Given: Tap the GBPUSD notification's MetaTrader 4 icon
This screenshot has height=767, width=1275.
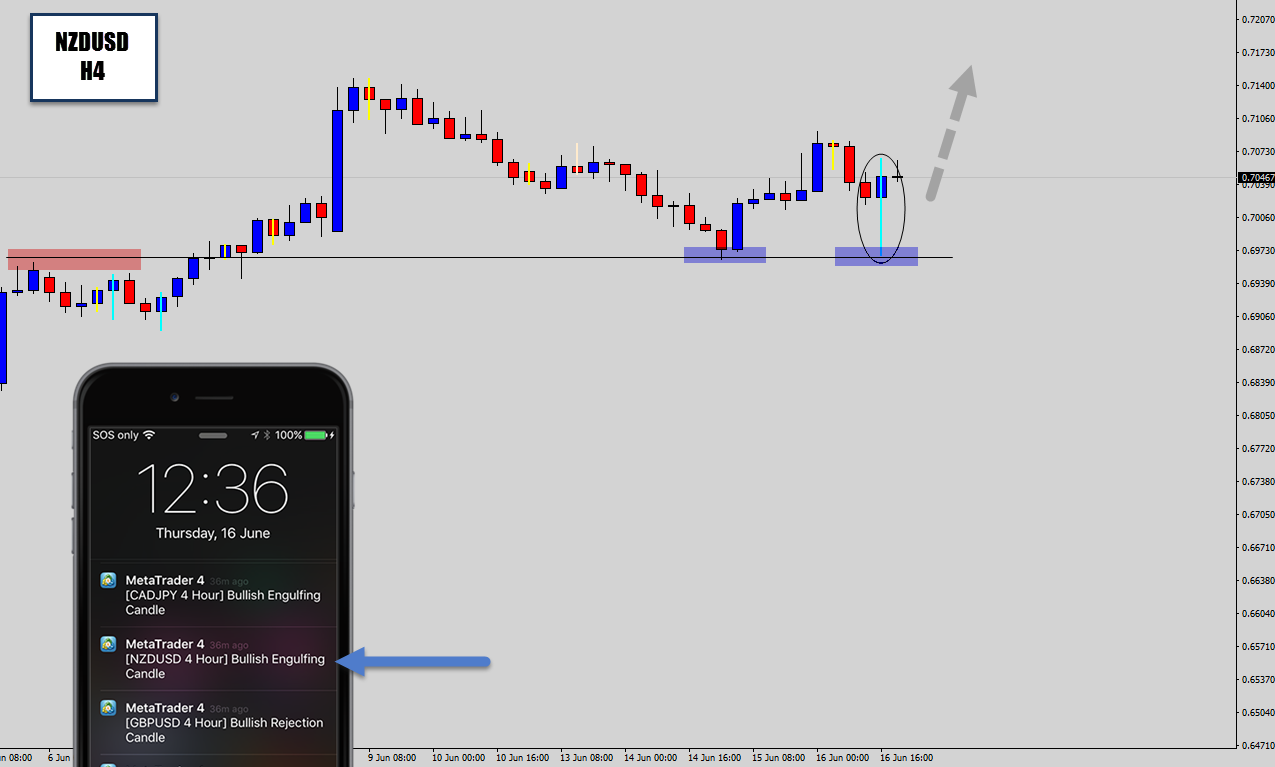Looking at the screenshot, I should pos(108,708).
